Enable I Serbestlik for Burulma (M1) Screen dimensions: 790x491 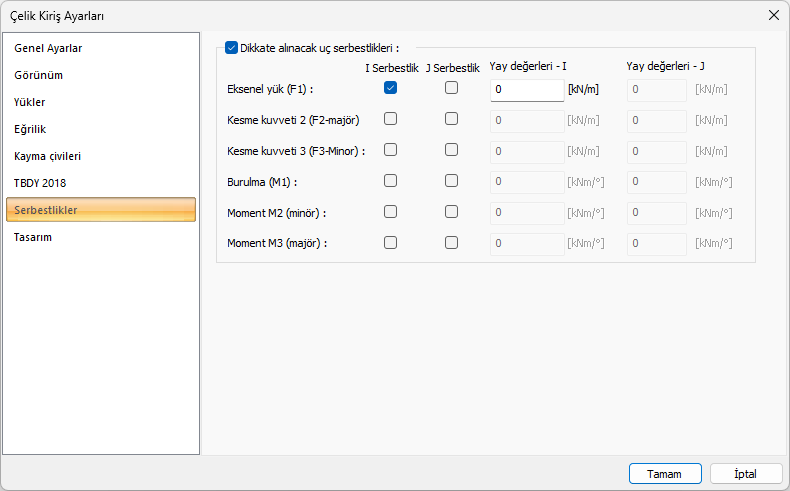(x=391, y=181)
